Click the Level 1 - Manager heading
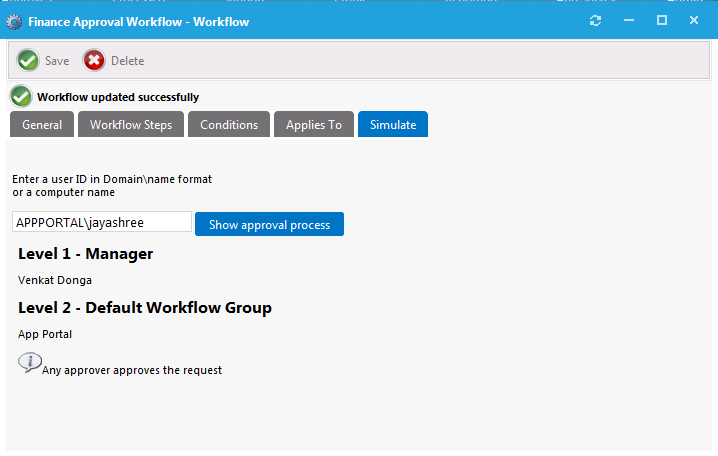The height and width of the screenshot is (456, 718). 85,254
